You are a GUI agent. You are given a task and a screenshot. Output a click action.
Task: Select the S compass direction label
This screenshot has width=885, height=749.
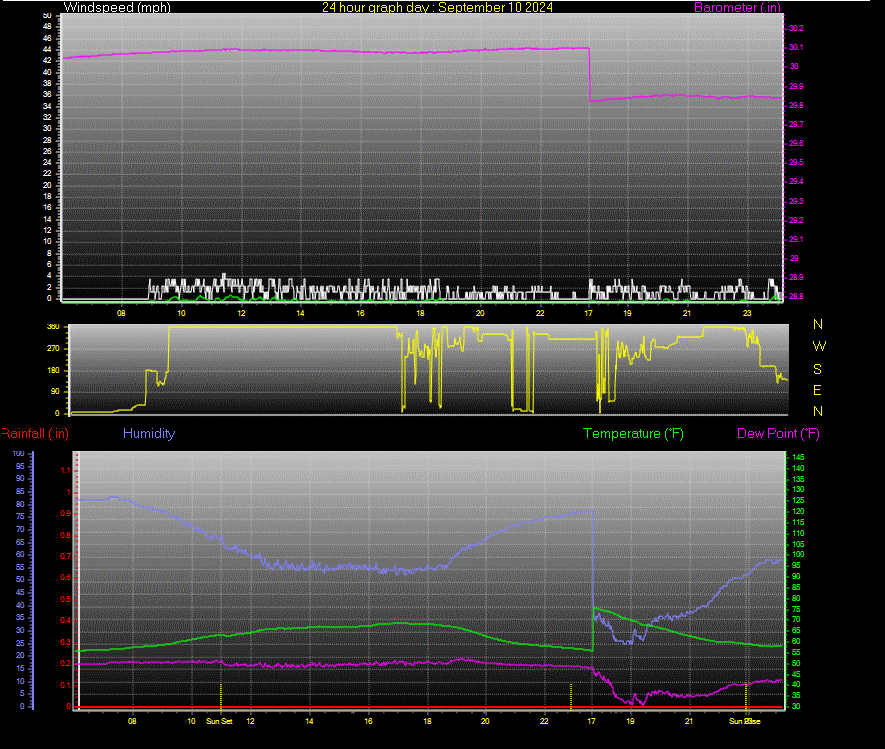point(817,369)
